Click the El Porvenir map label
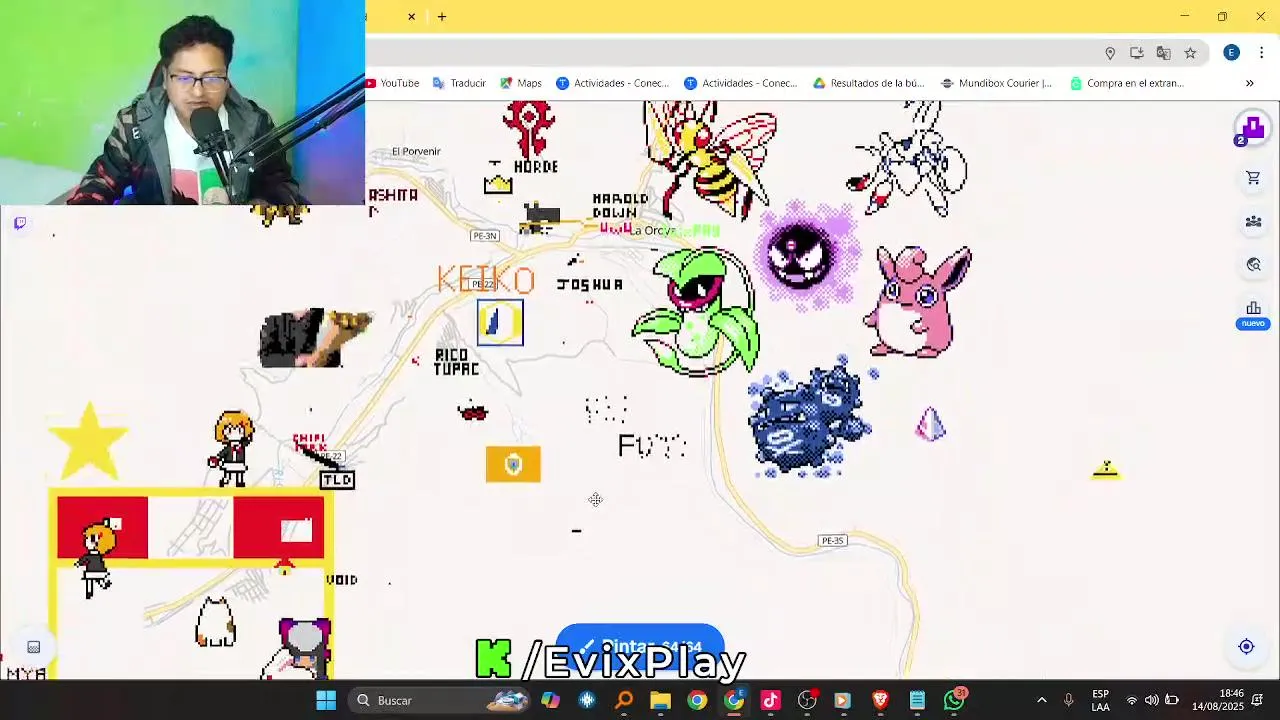Screen dimensions: 1280x720 416,151
